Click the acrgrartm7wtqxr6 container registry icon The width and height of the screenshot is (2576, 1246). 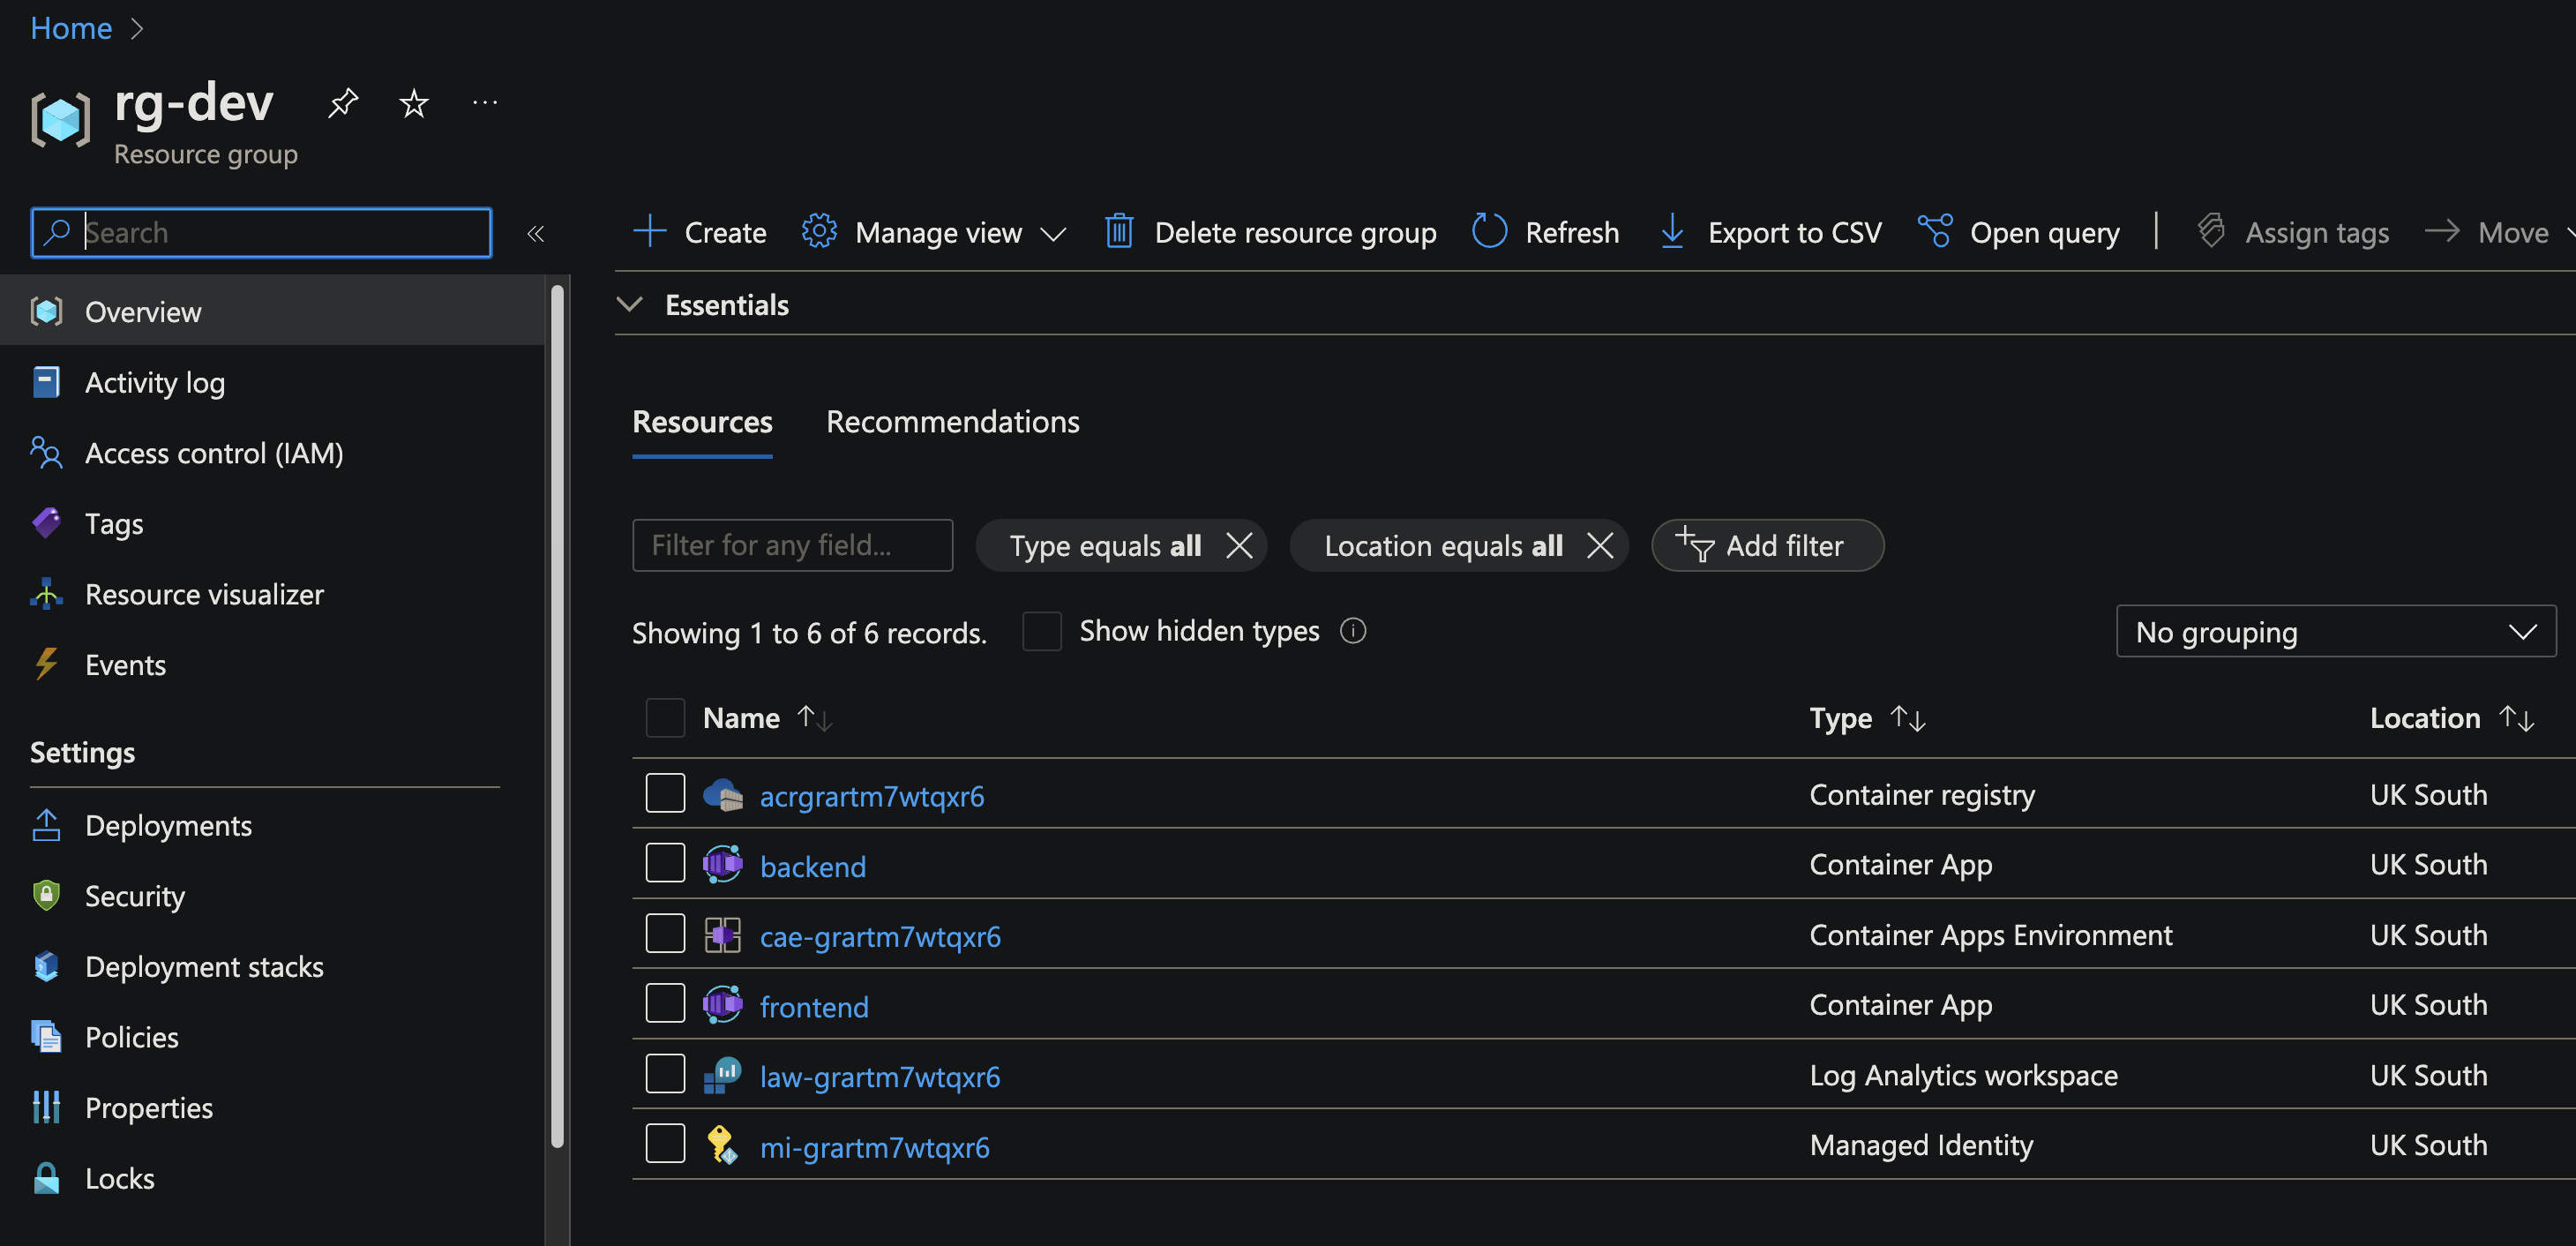click(x=722, y=795)
